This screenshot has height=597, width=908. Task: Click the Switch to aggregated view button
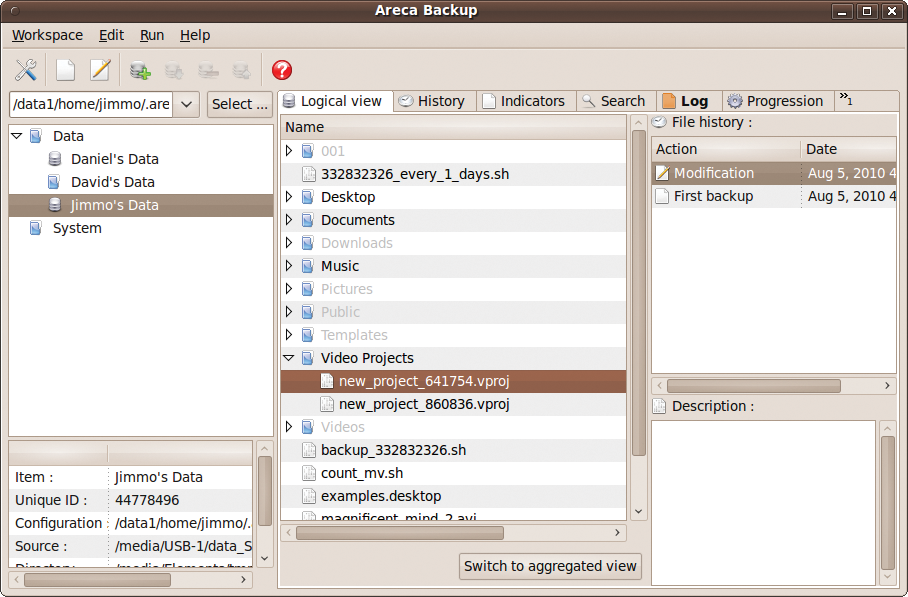click(x=550, y=566)
